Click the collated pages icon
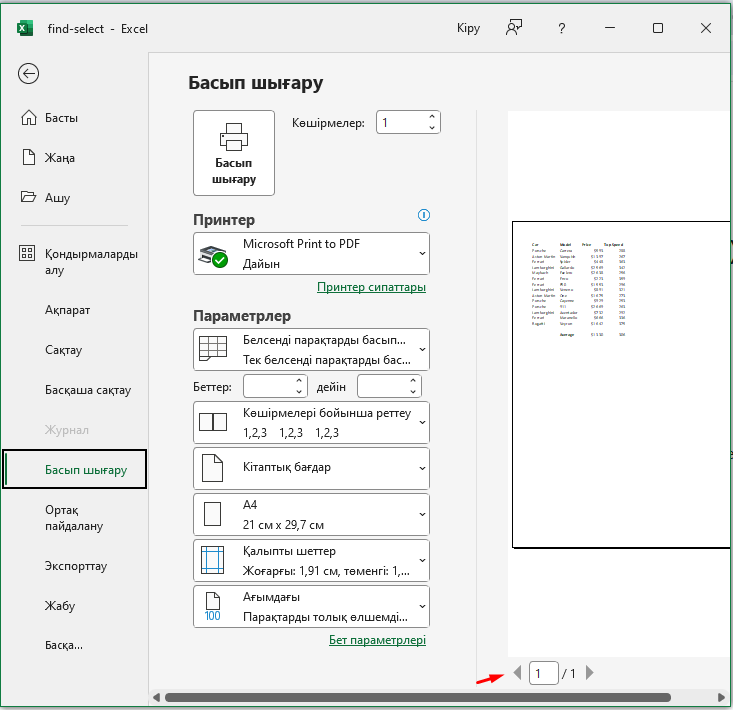The height and width of the screenshot is (710, 733). 213,422
